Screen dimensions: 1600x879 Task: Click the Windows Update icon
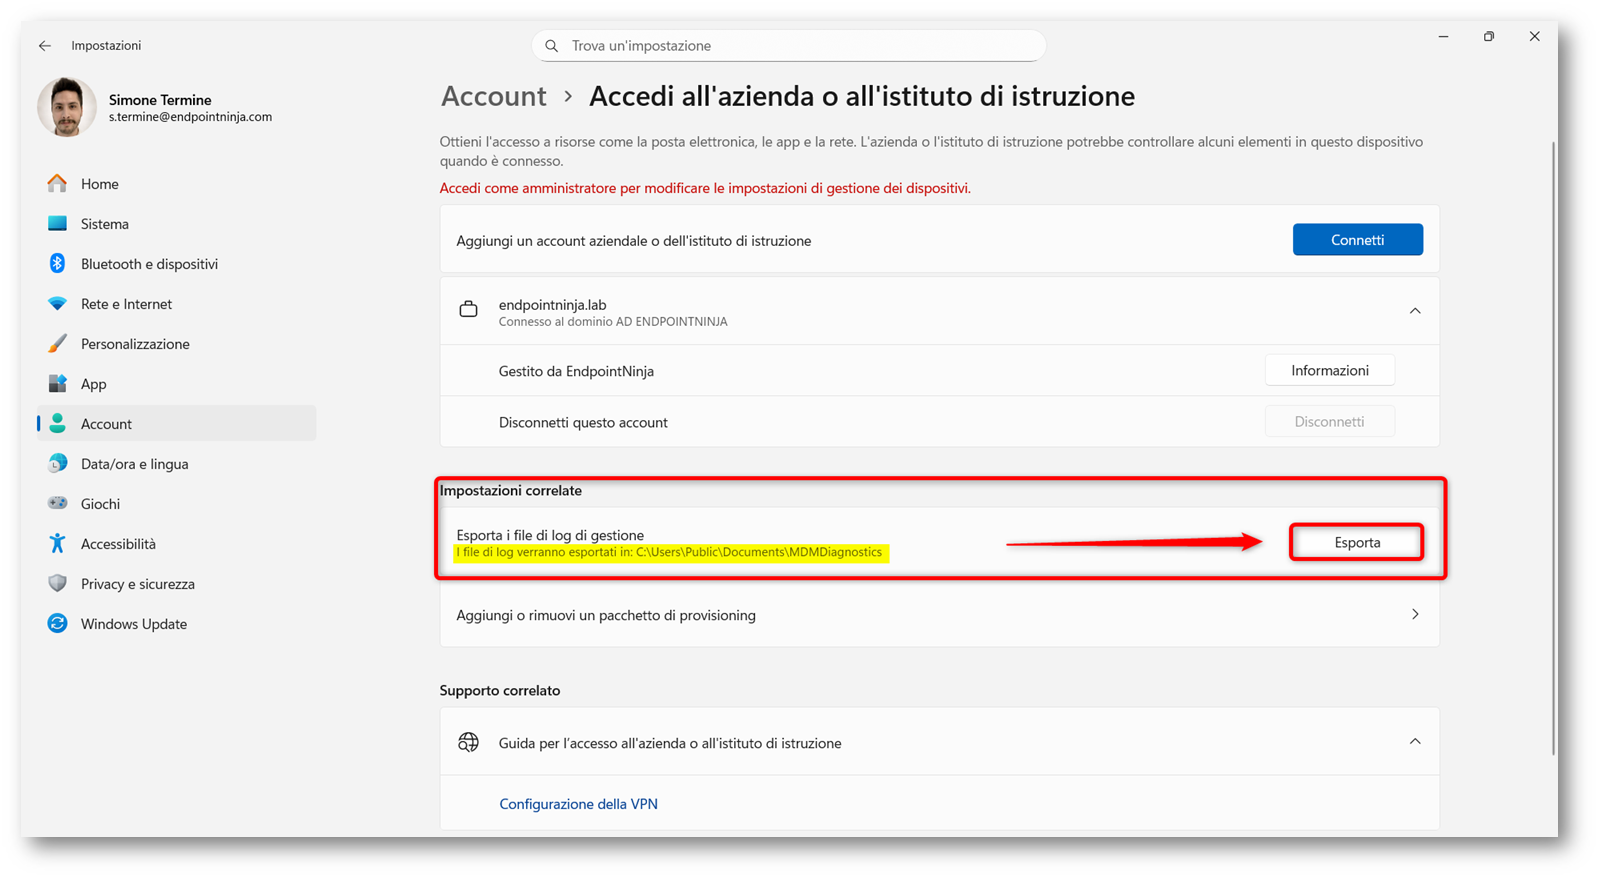pos(58,623)
